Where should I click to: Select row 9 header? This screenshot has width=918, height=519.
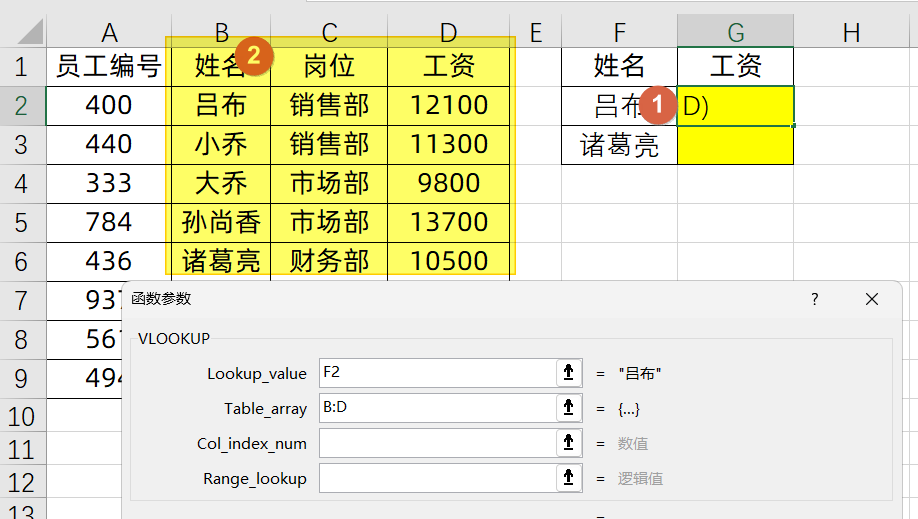[22, 378]
